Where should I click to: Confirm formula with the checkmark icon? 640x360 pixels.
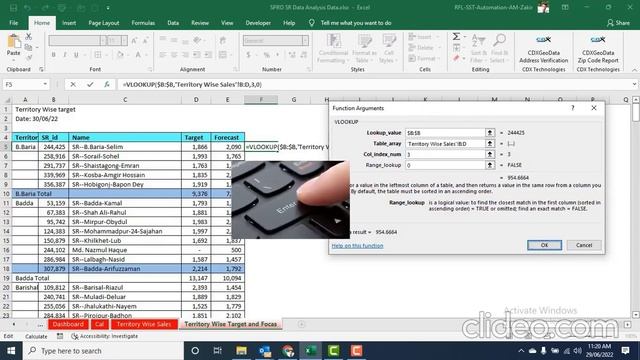point(90,84)
